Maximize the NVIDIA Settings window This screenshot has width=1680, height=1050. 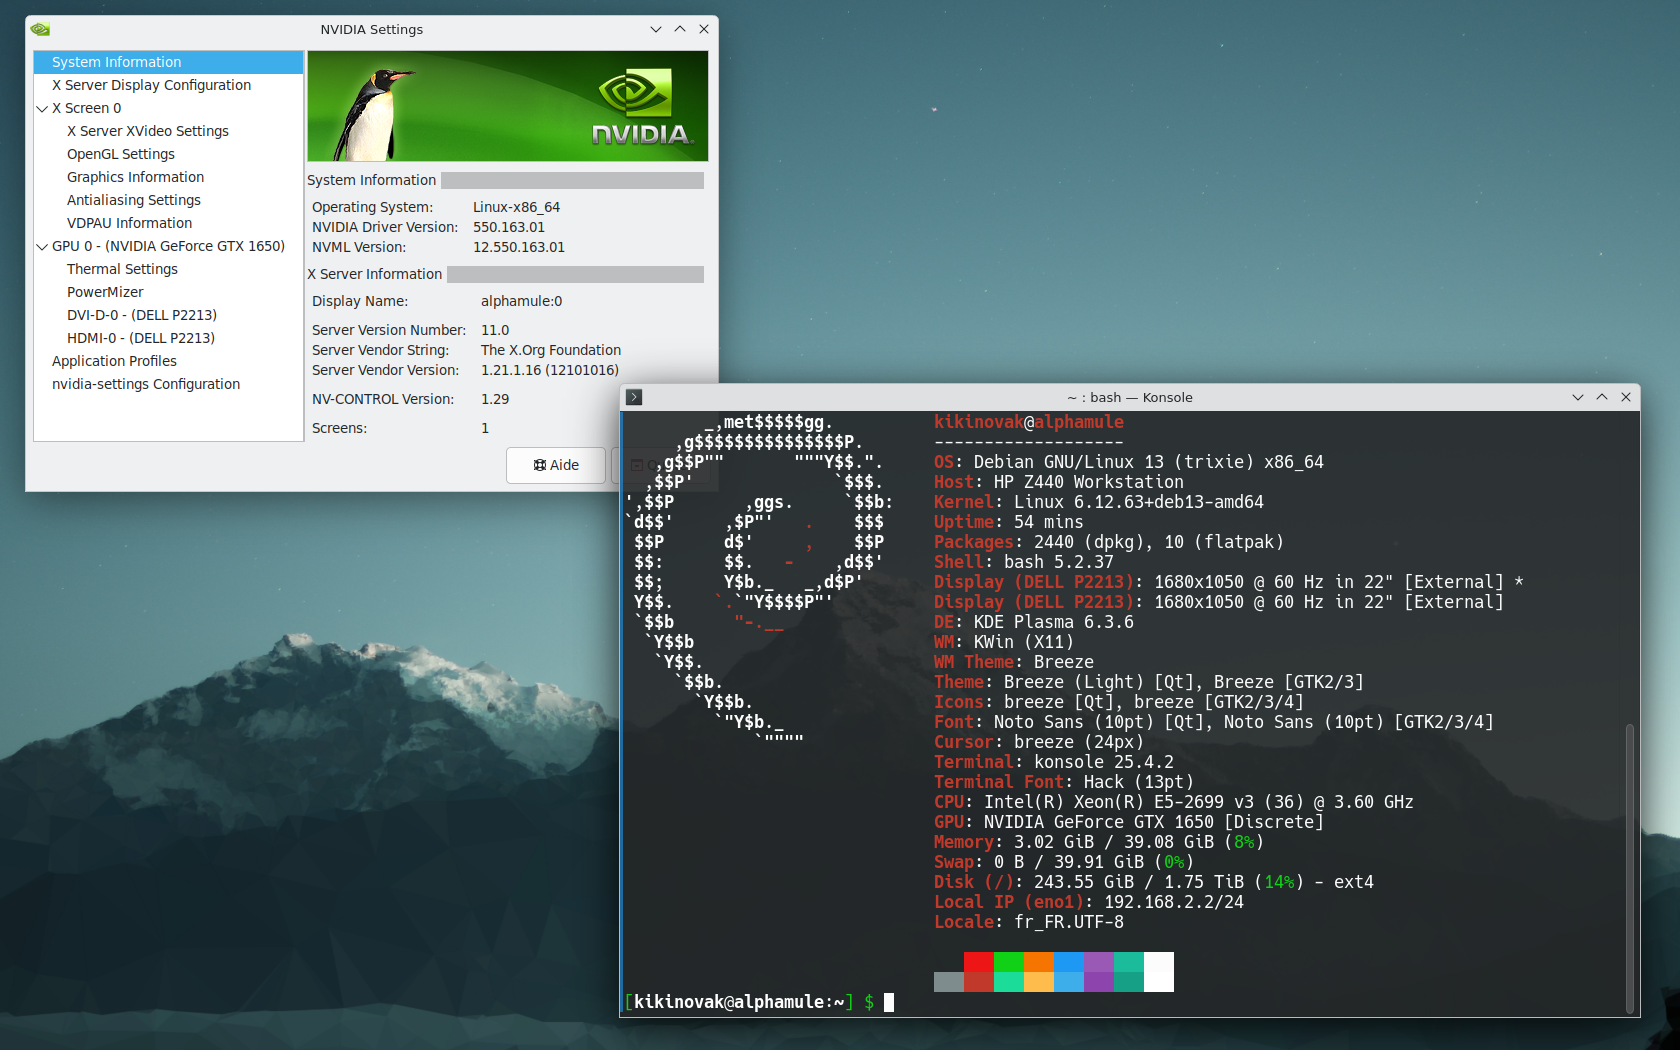(x=680, y=29)
